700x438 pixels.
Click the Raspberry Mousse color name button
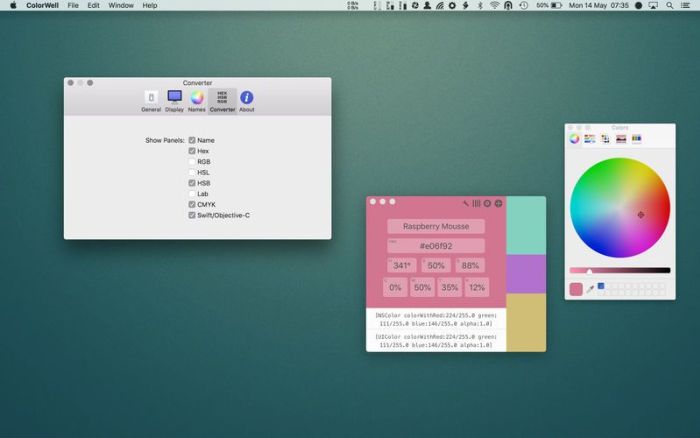tap(435, 227)
